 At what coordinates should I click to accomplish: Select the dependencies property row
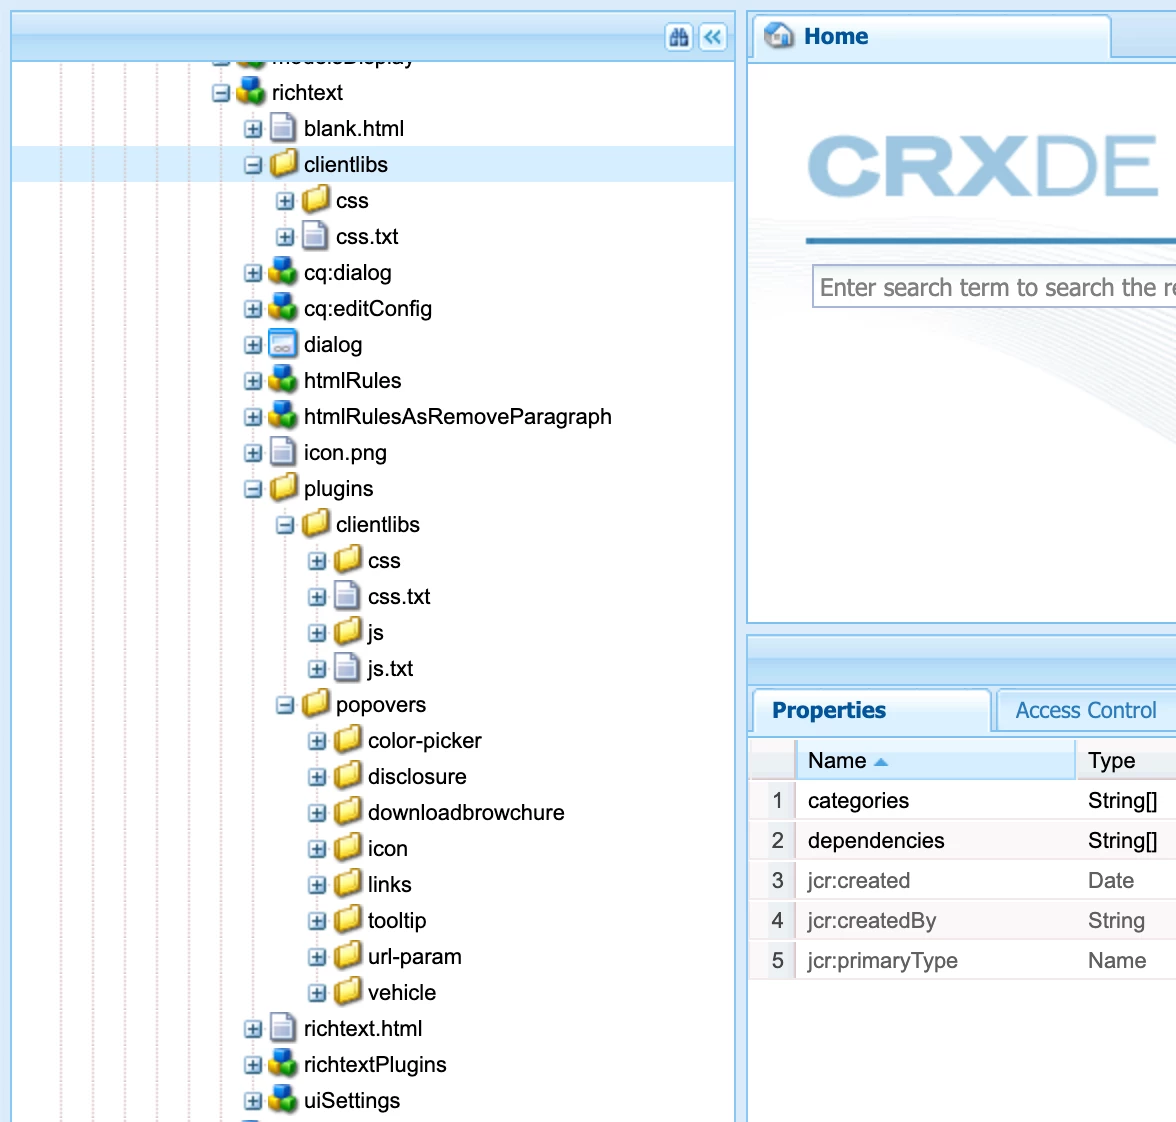coord(962,840)
